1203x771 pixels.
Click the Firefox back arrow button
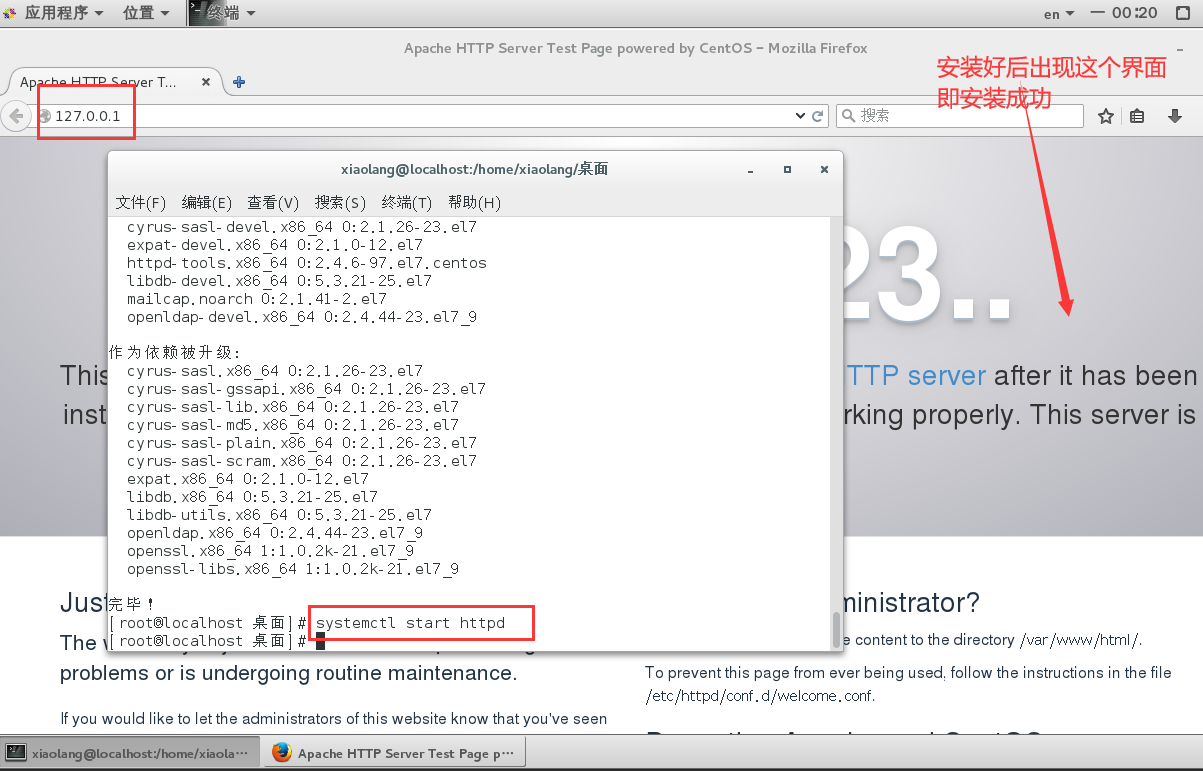[x=15, y=116]
